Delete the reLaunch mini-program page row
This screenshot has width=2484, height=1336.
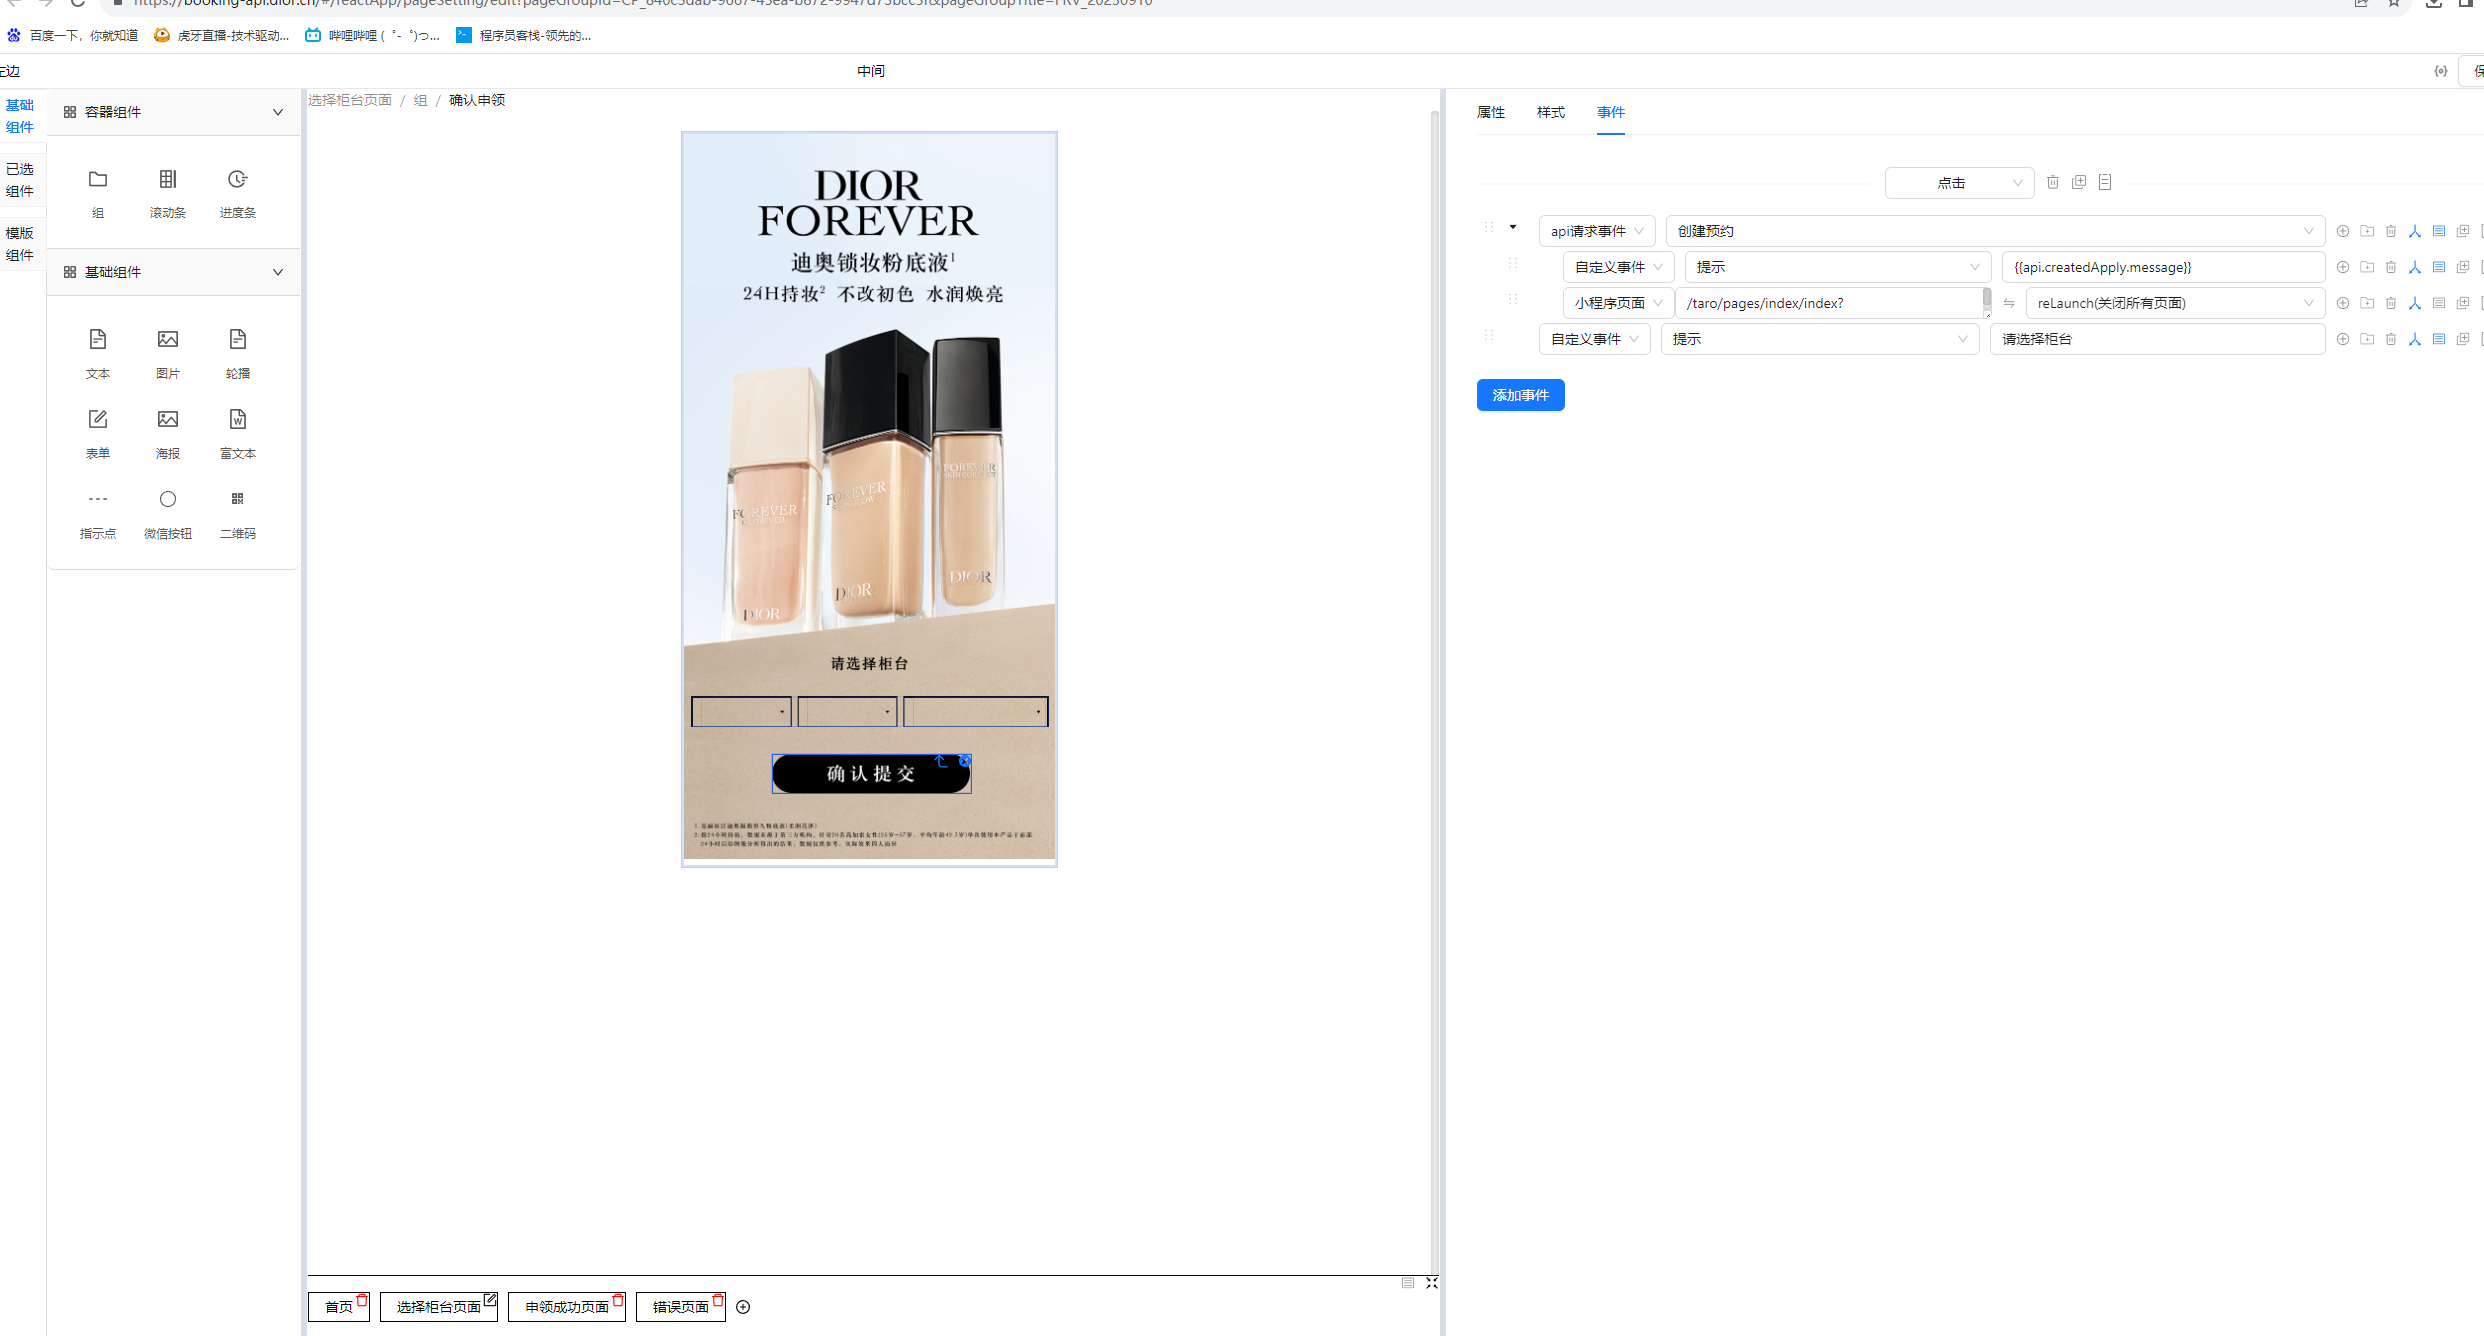[2391, 303]
